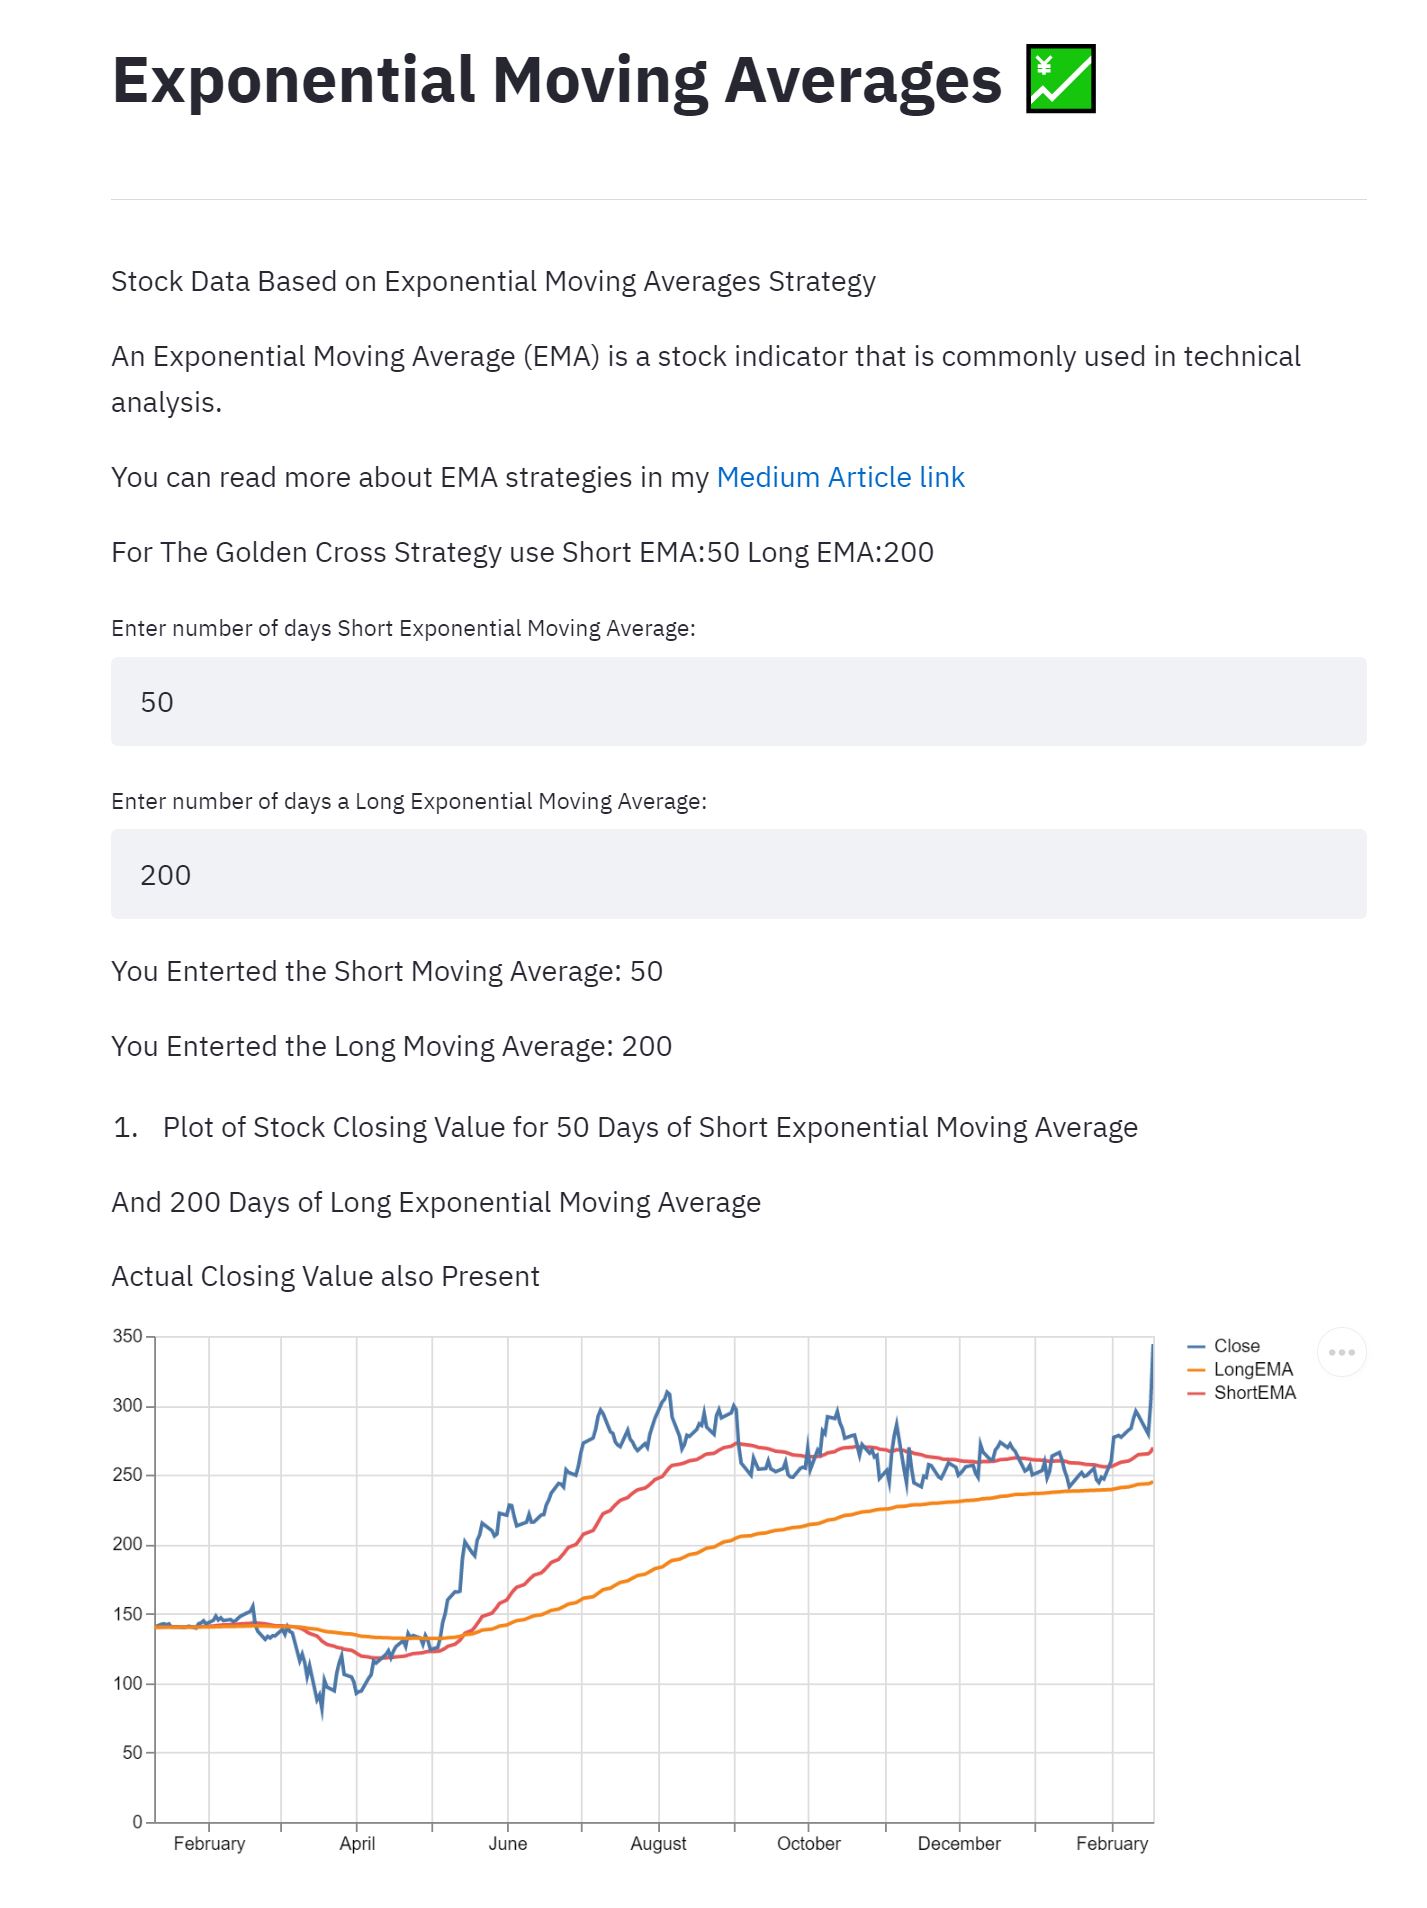Click the February label on the x-axis
The image size is (1427, 1908).
[211, 1842]
